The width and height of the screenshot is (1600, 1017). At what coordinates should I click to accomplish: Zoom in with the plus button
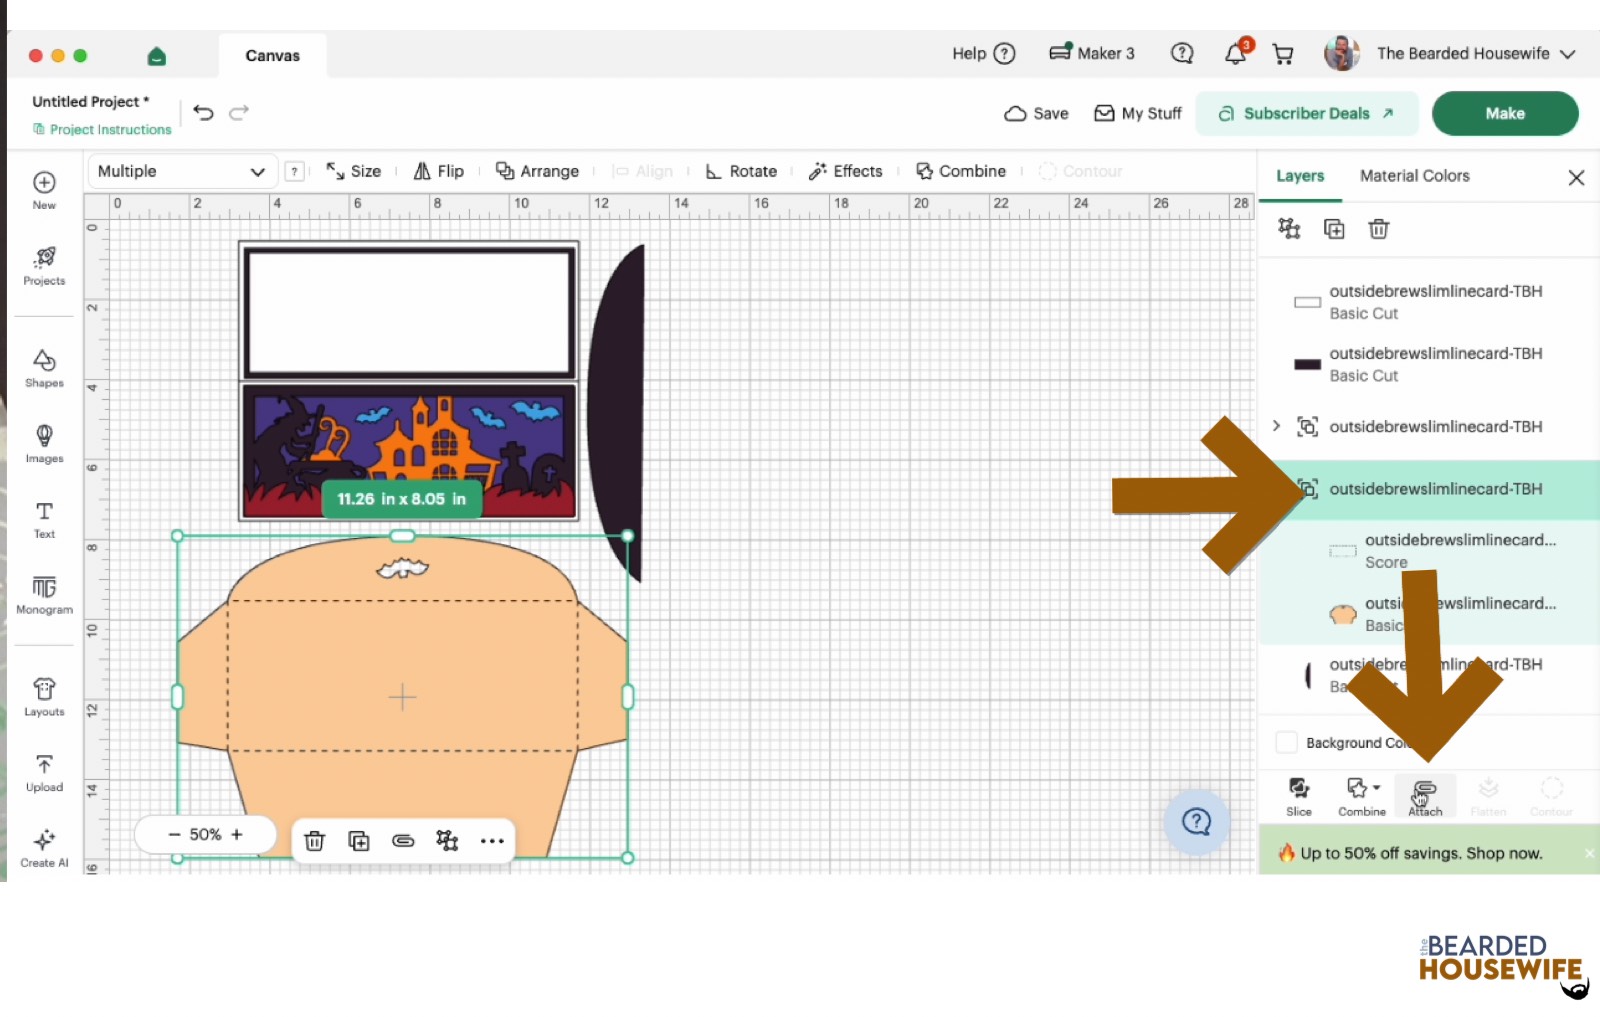pos(237,834)
